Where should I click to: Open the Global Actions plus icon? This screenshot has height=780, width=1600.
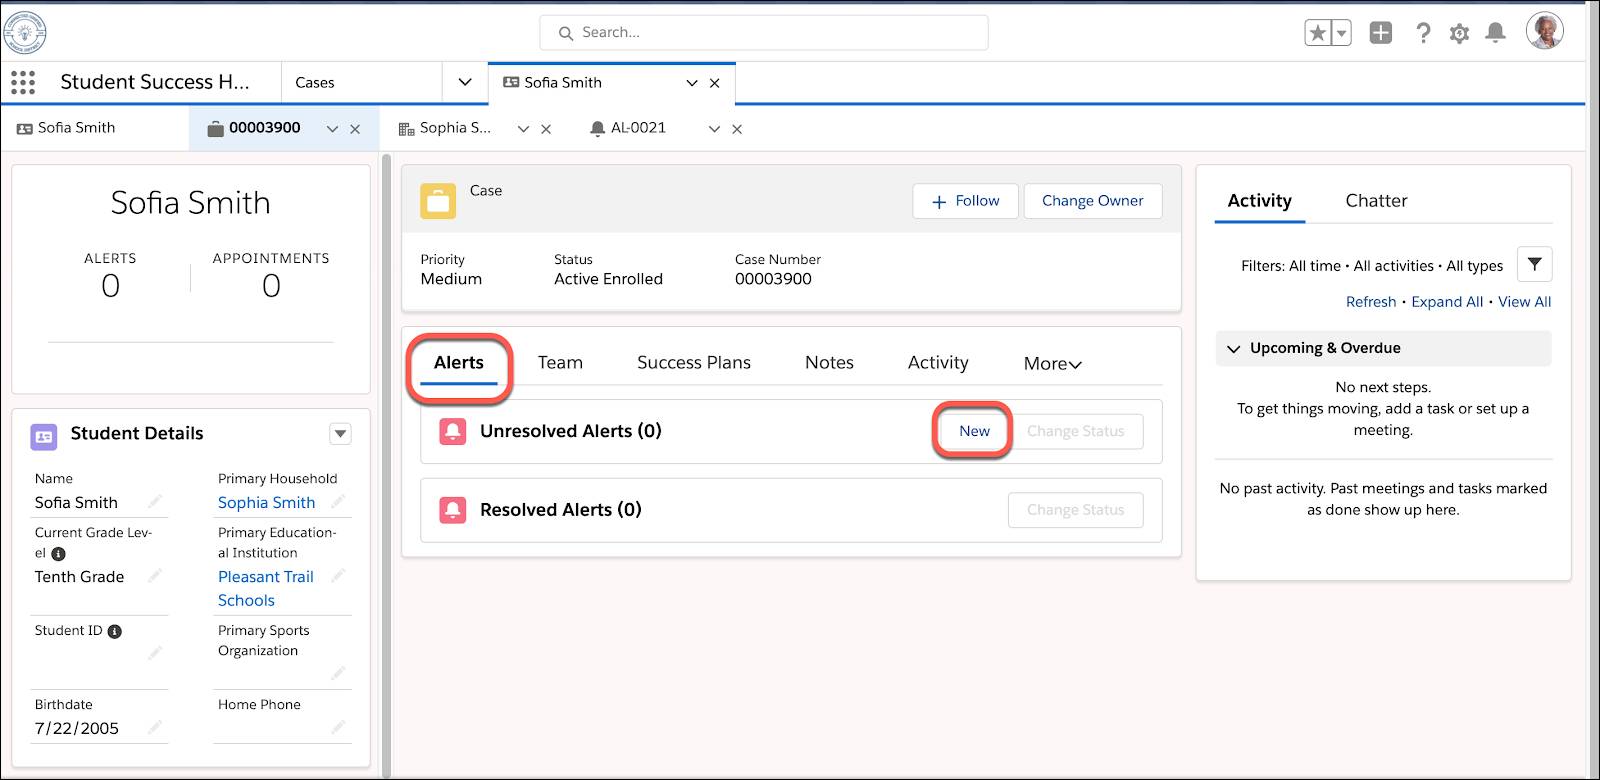click(x=1381, y=33)
